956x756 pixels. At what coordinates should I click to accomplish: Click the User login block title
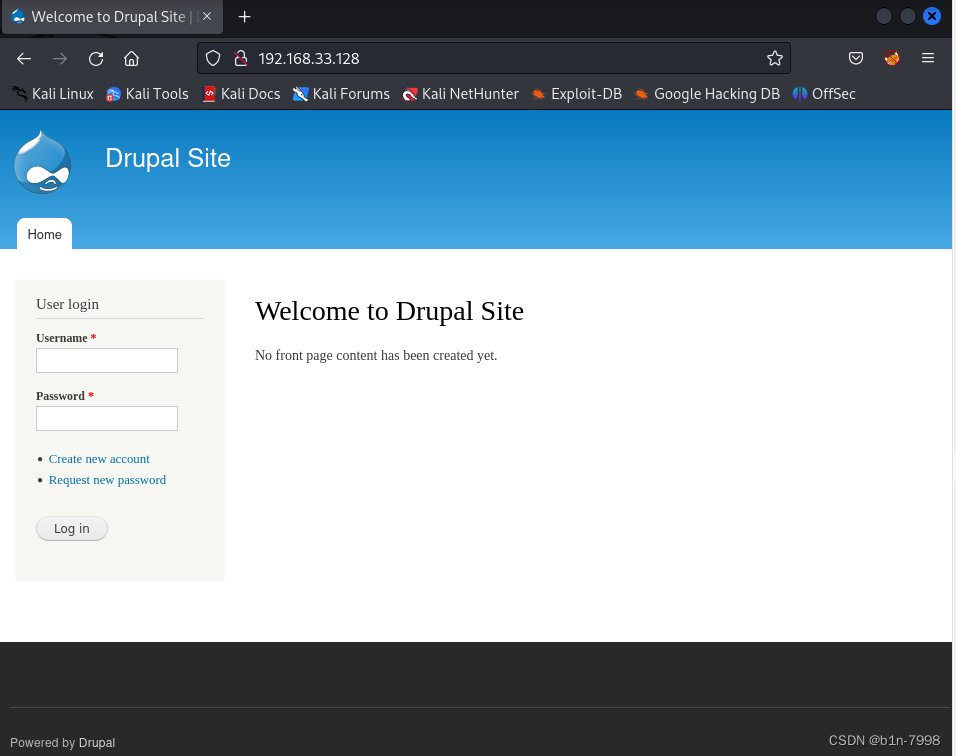67,304
